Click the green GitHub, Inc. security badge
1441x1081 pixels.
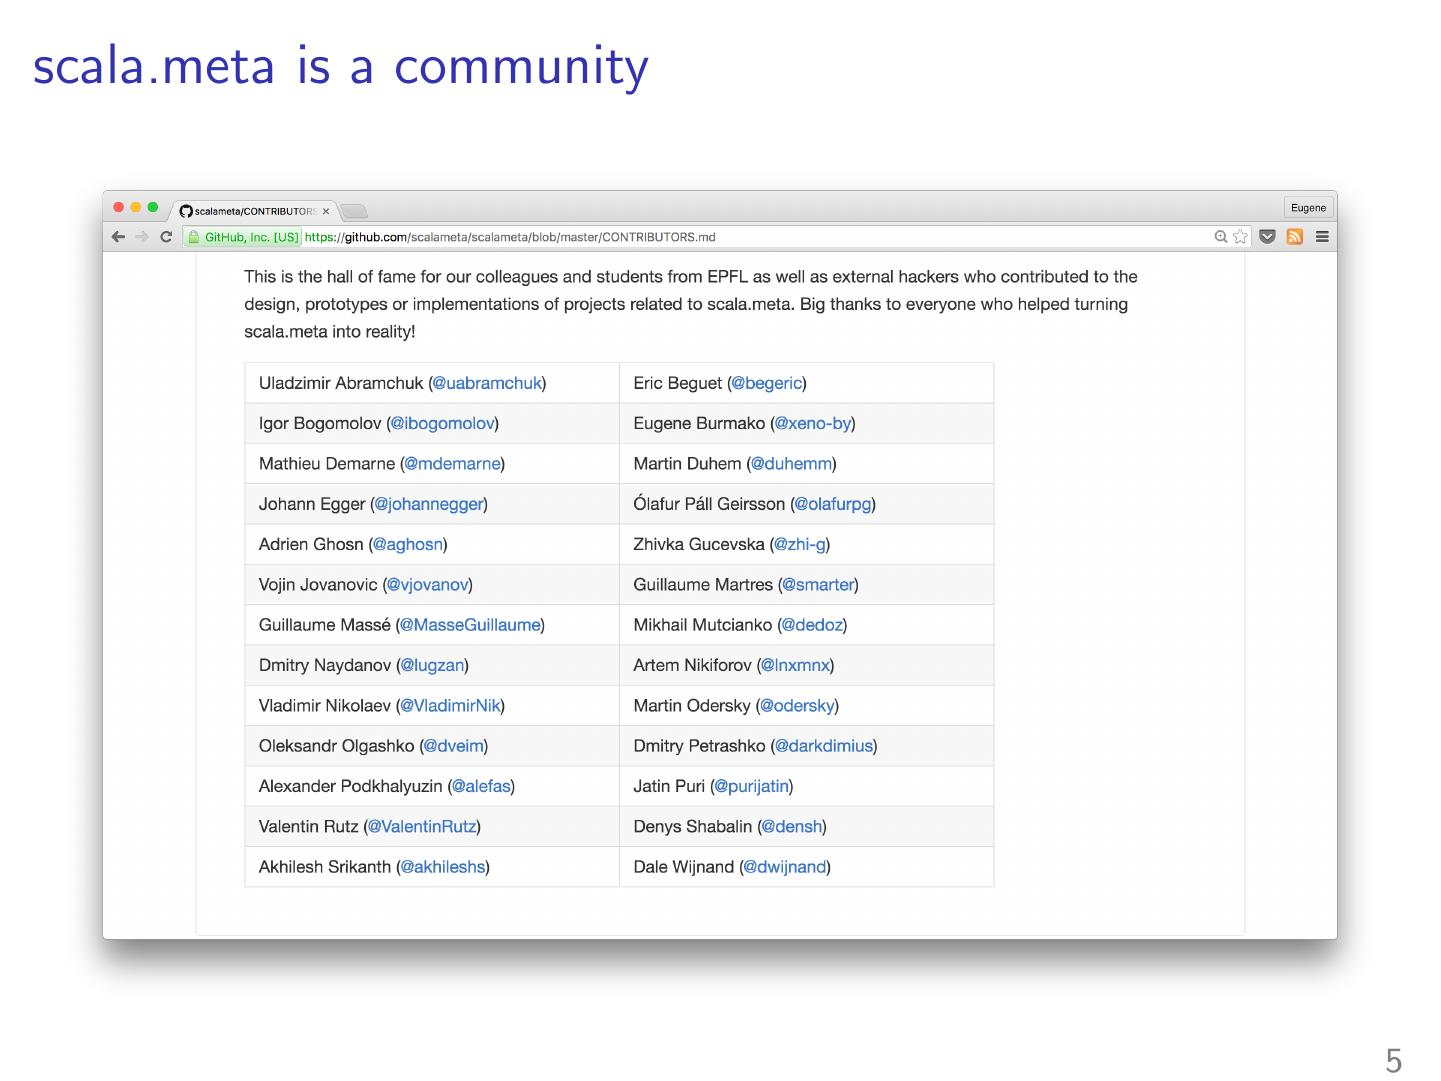(x=244, y=237)
